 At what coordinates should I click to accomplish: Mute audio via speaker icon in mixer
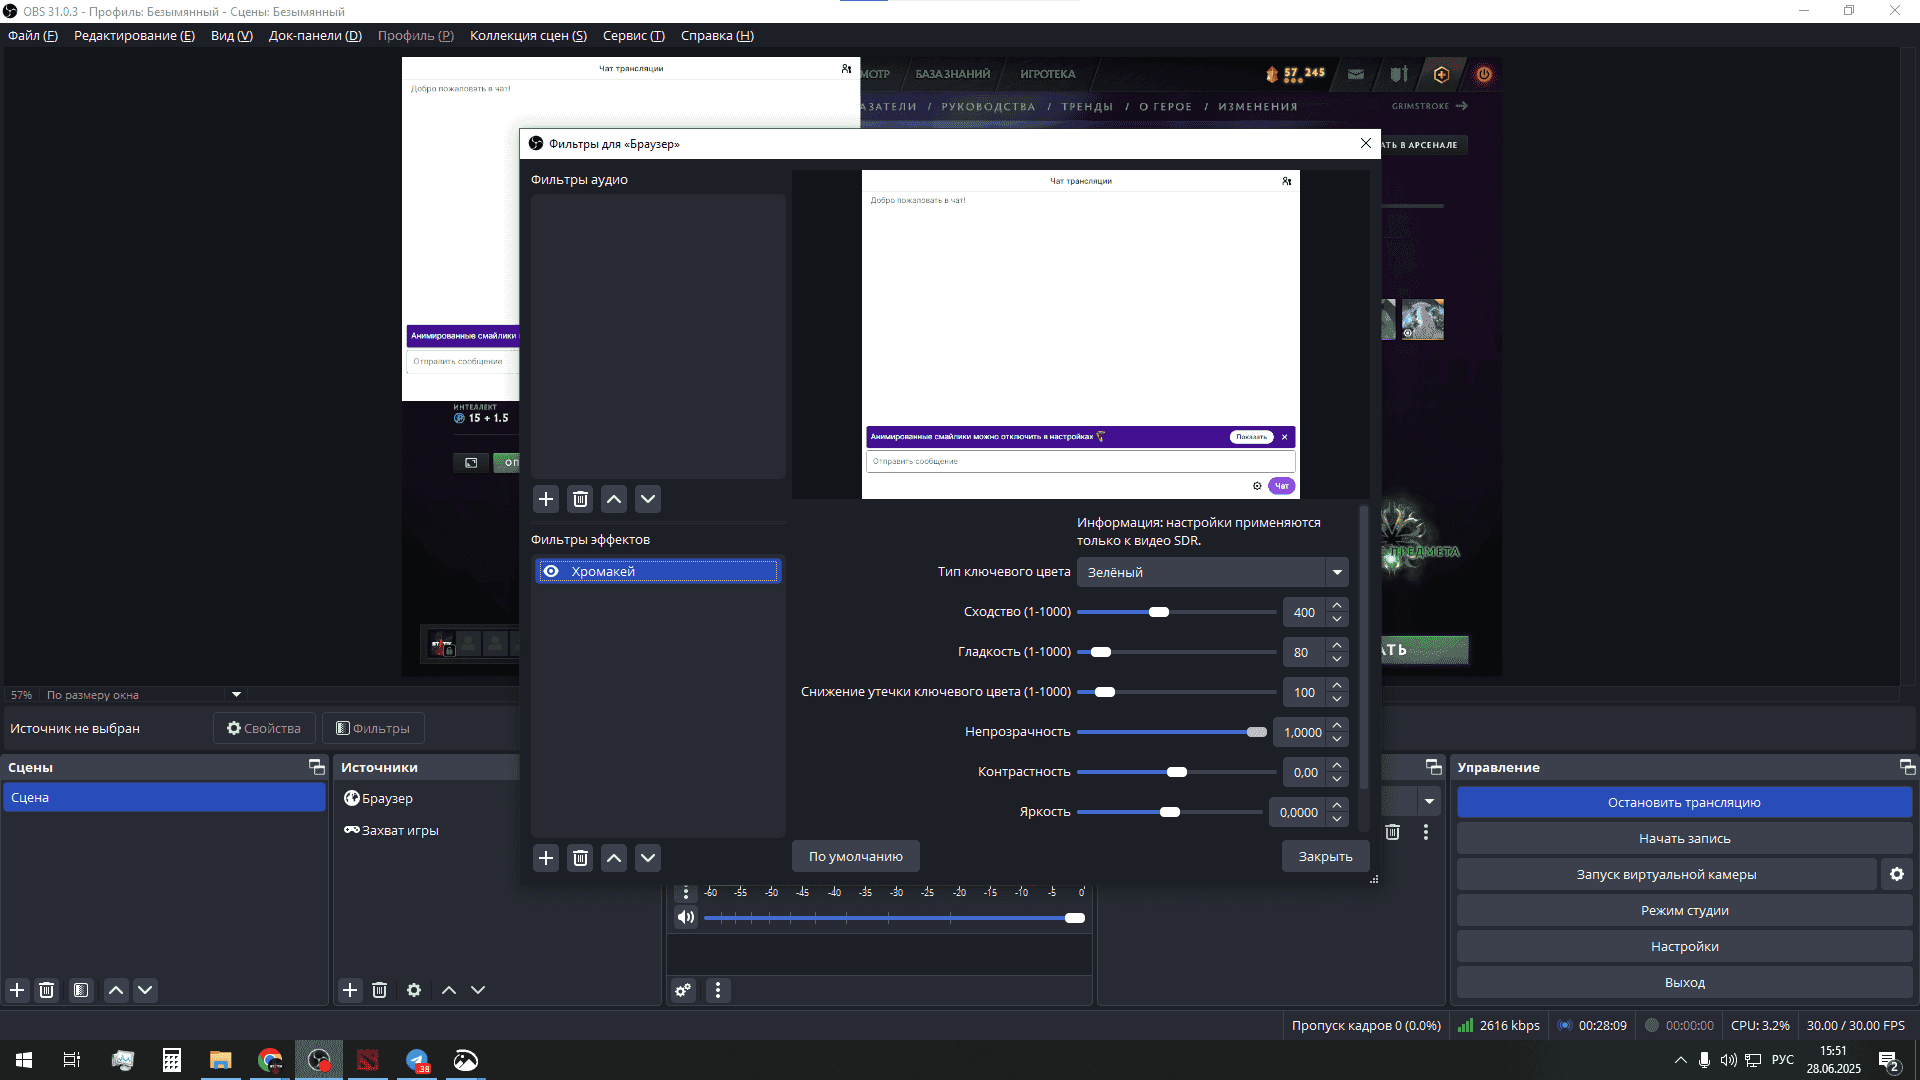(x=686, y=917)
